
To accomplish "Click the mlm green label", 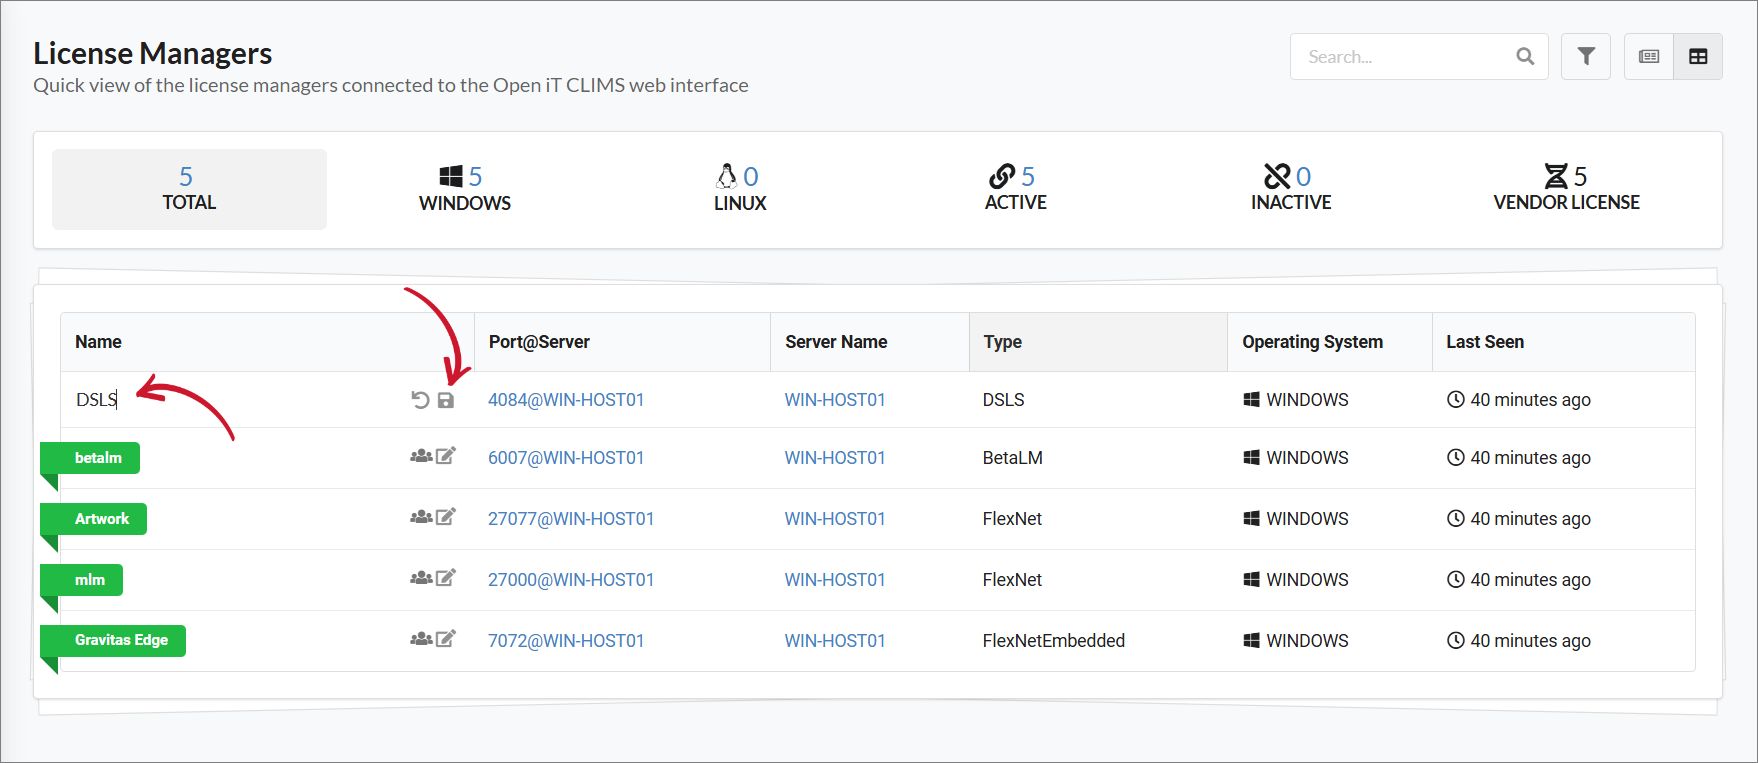I will pos(82,580).
